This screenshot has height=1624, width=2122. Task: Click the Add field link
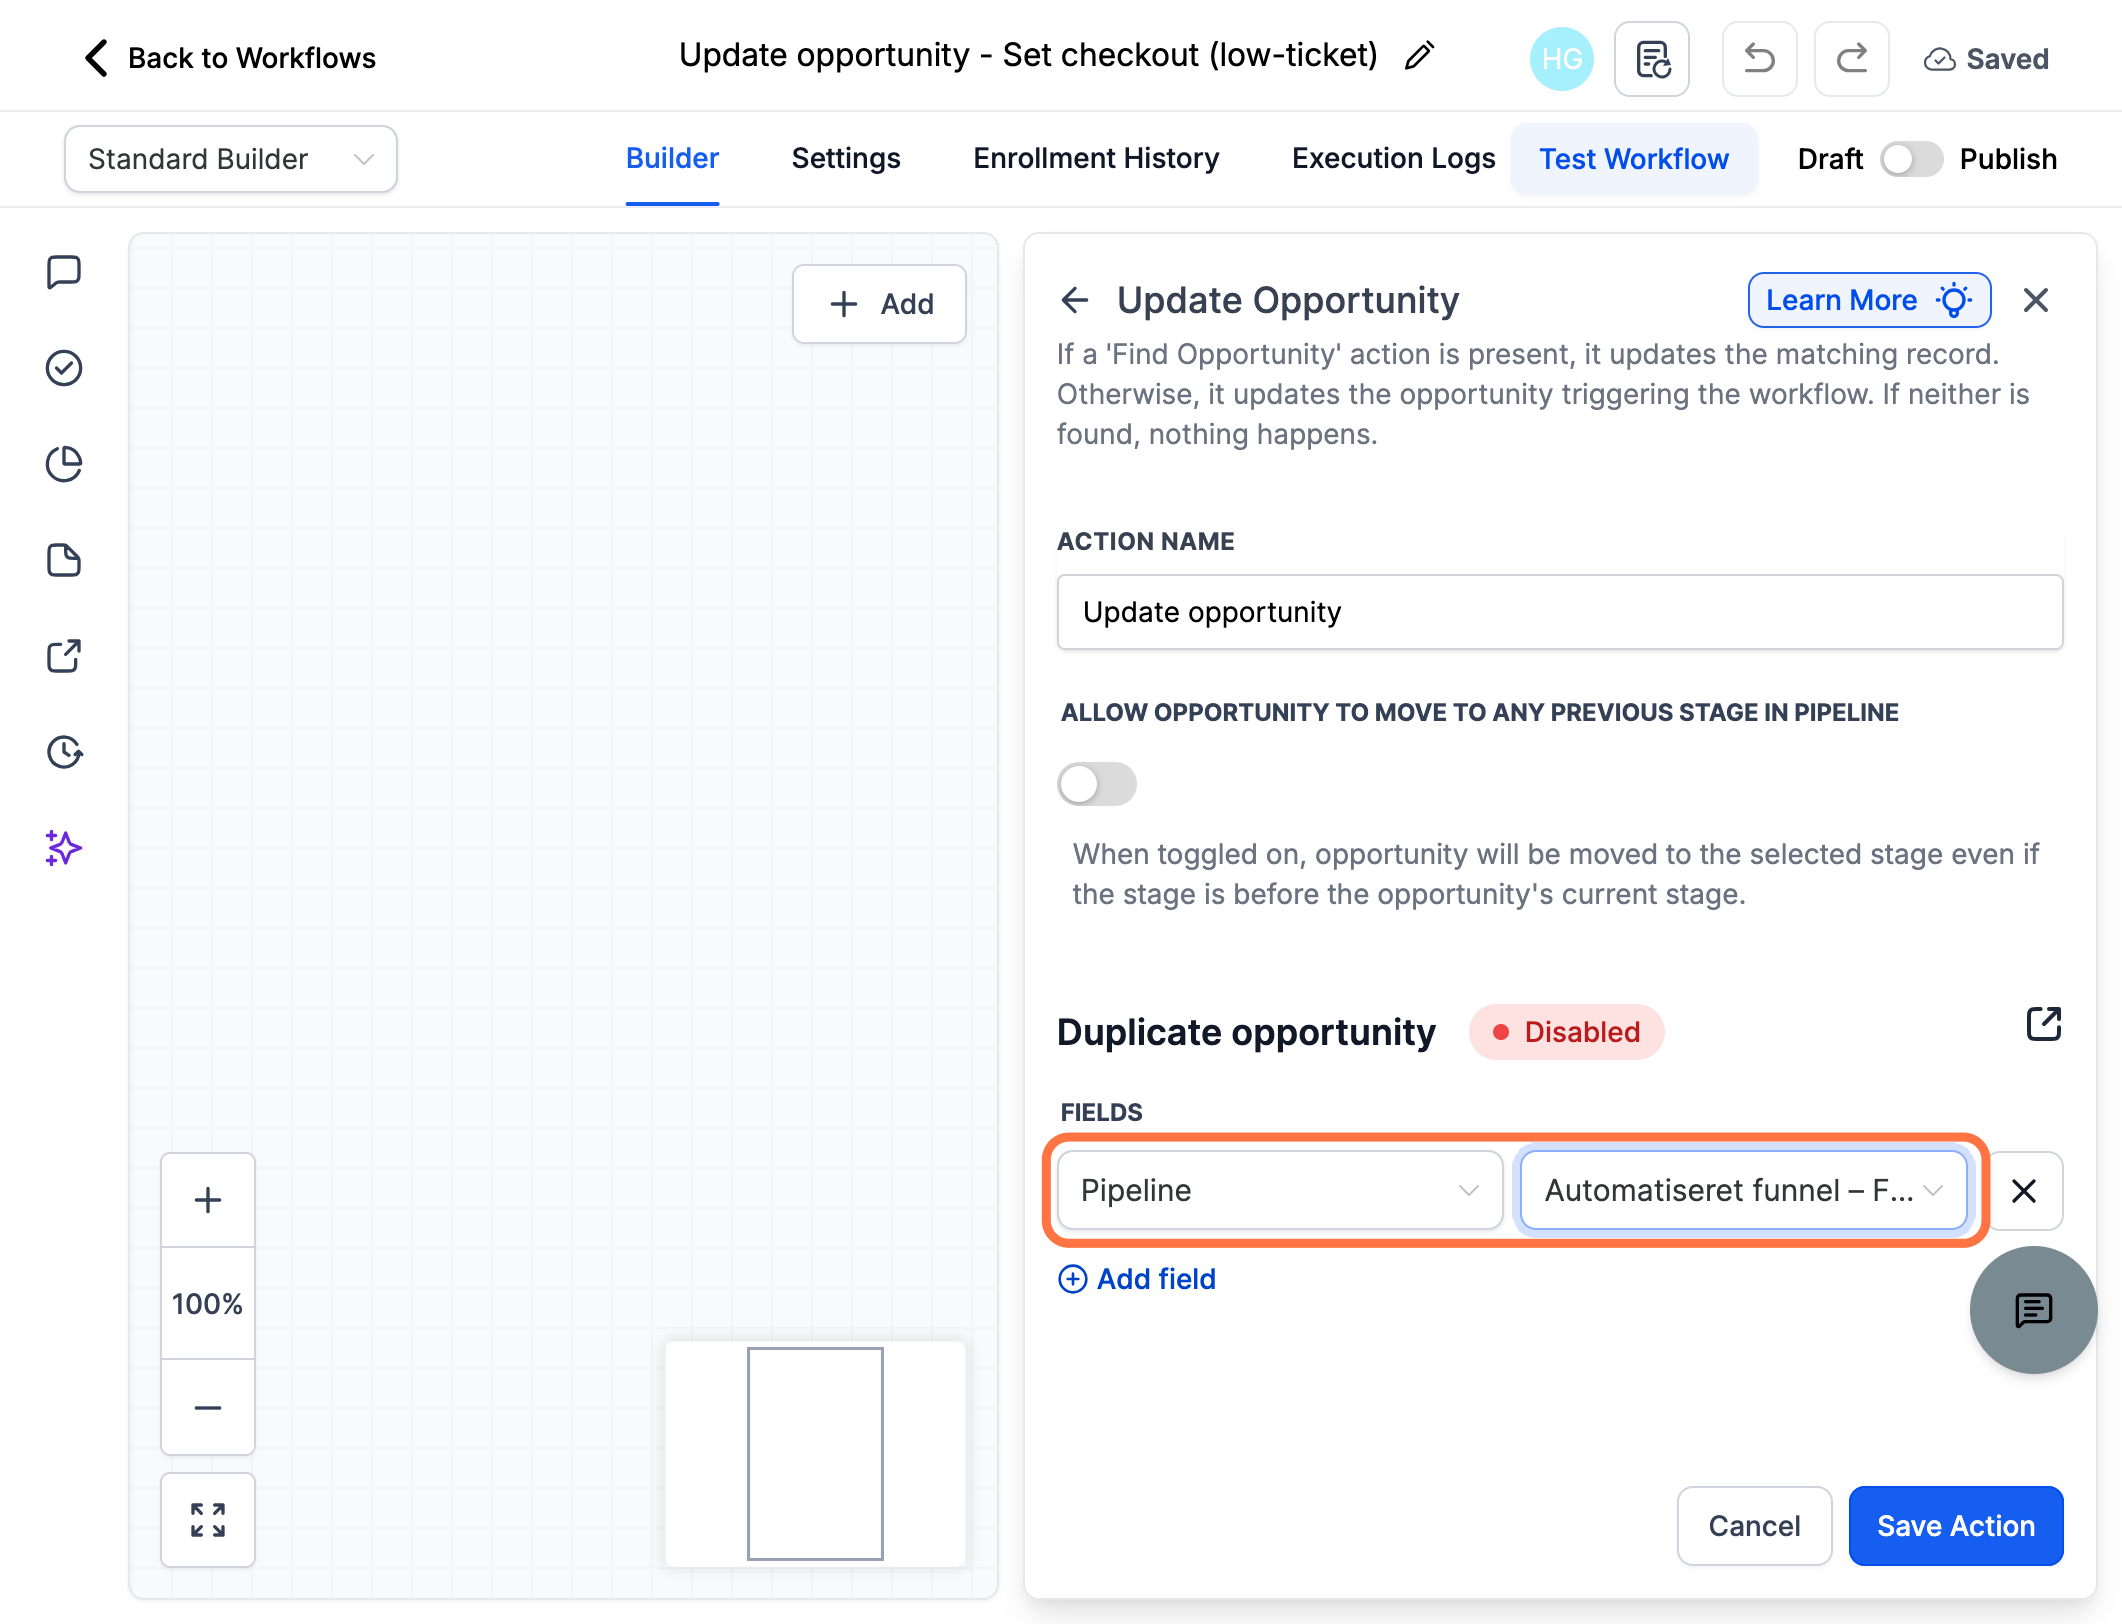[1137, 1279]
